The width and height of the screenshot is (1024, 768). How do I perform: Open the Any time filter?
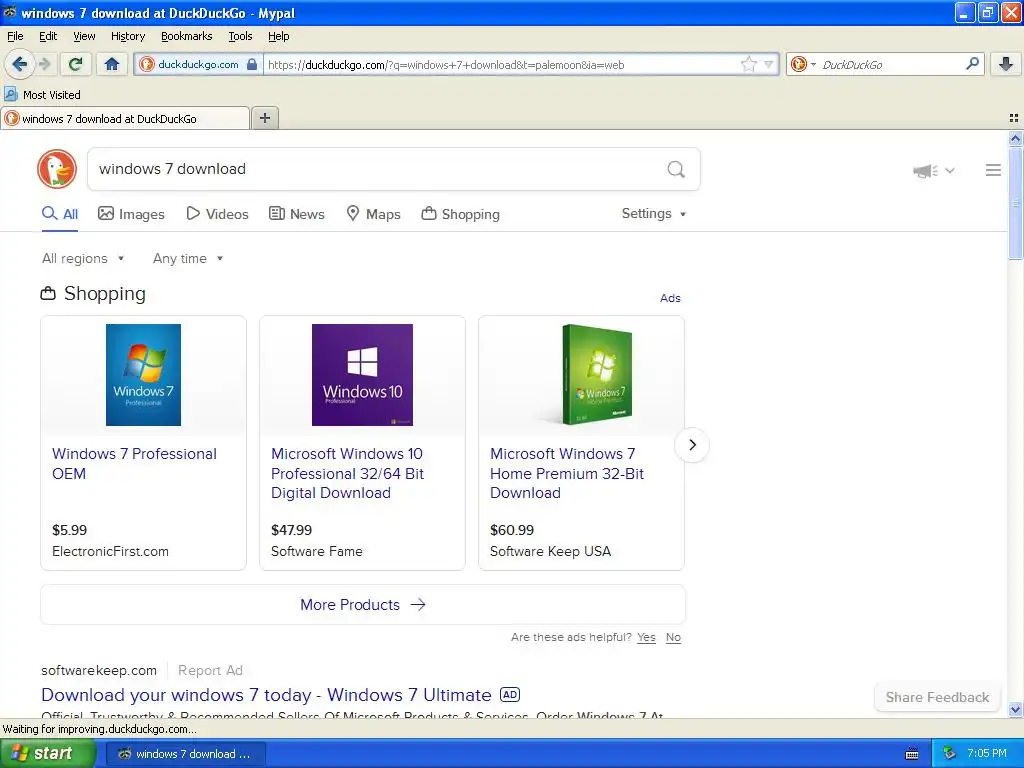coord(188,259)
